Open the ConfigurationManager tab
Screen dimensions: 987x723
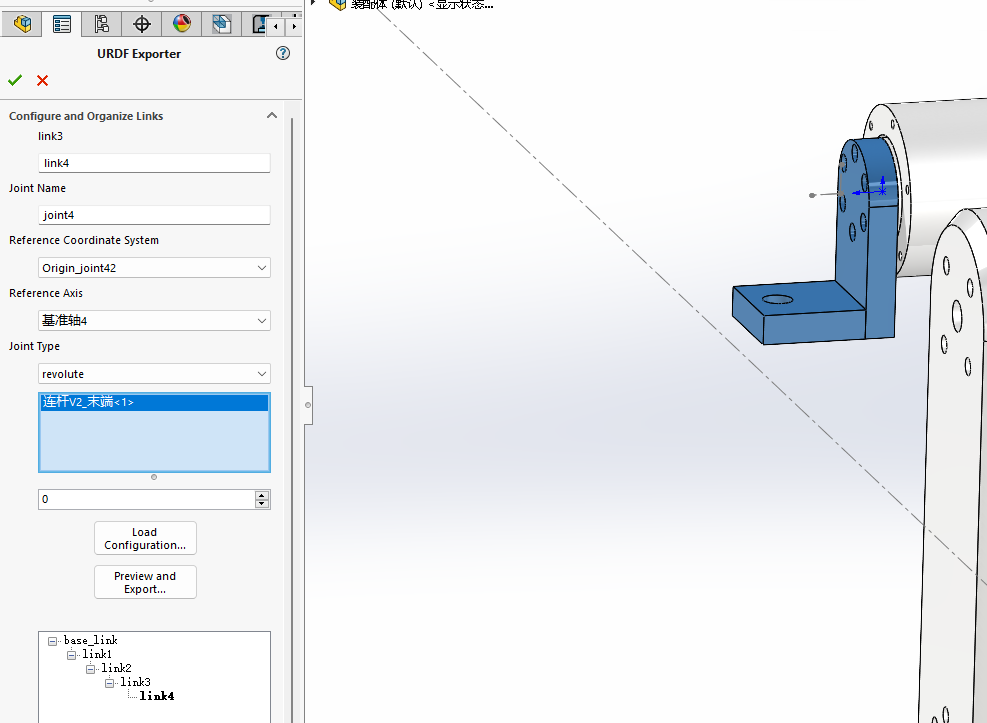click(x=101, y=25)
